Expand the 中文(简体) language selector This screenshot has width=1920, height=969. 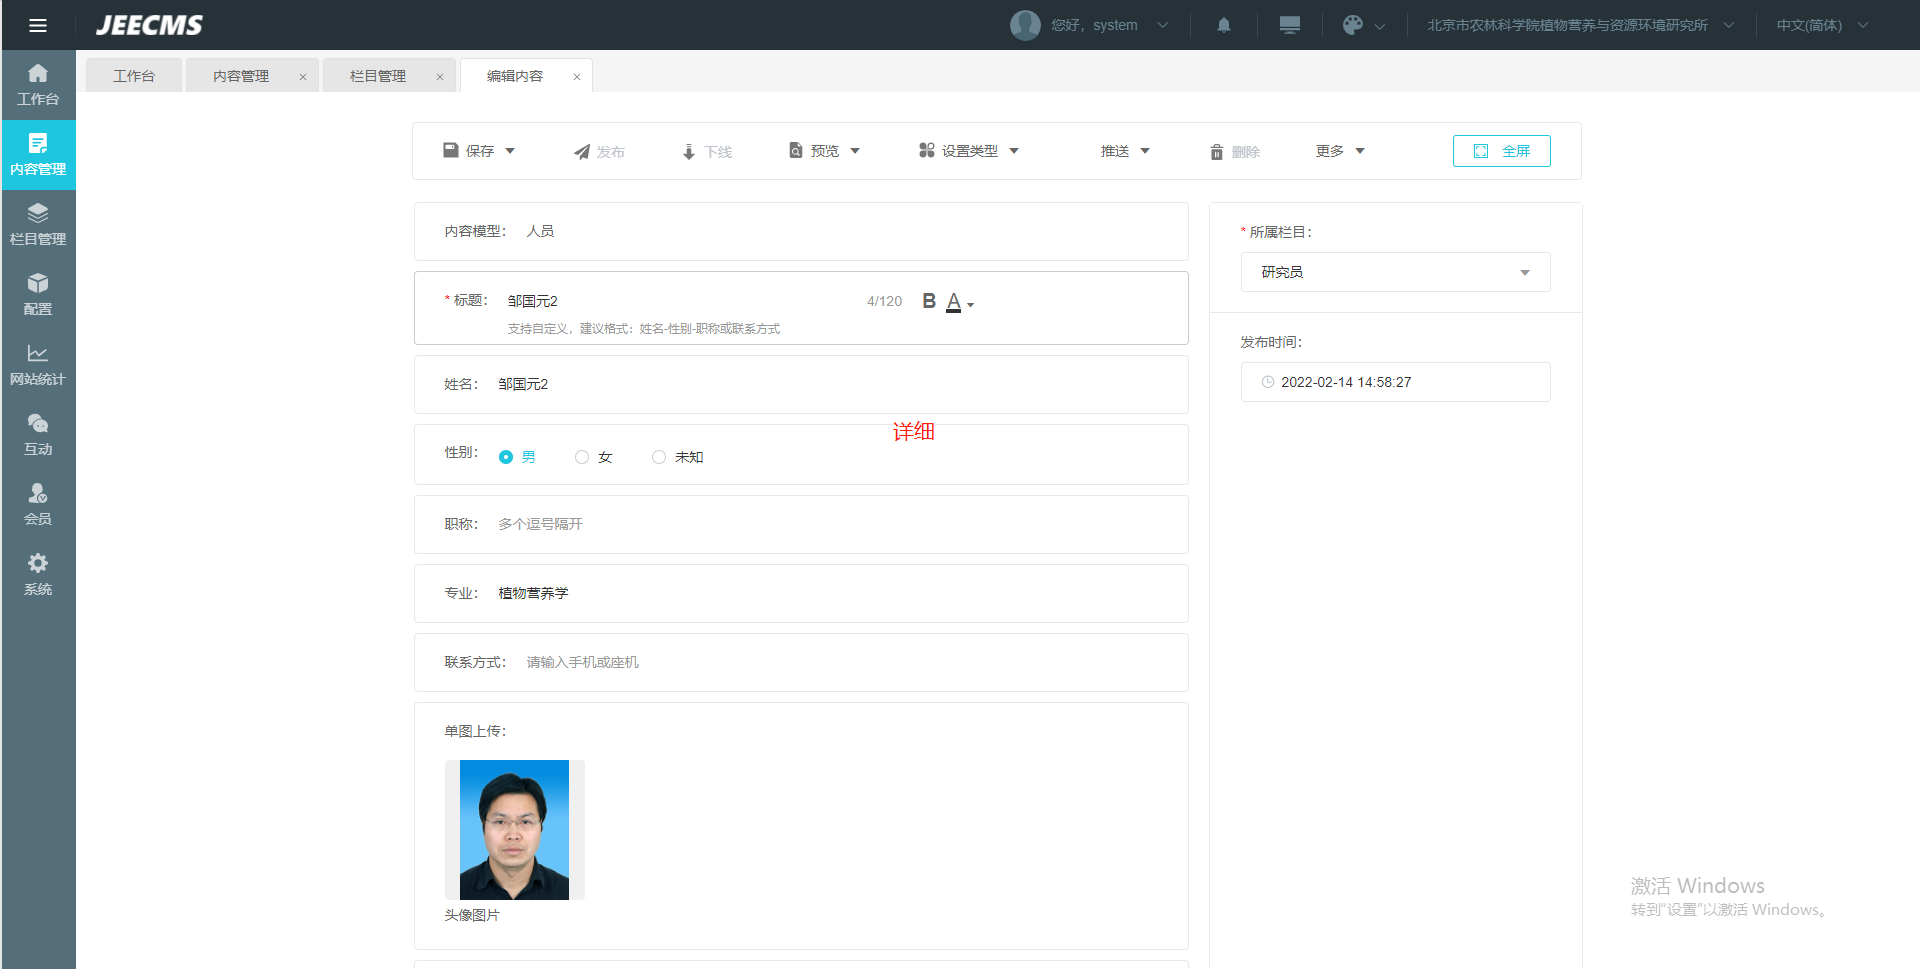pyautogui.click(x=1821, y=25)
